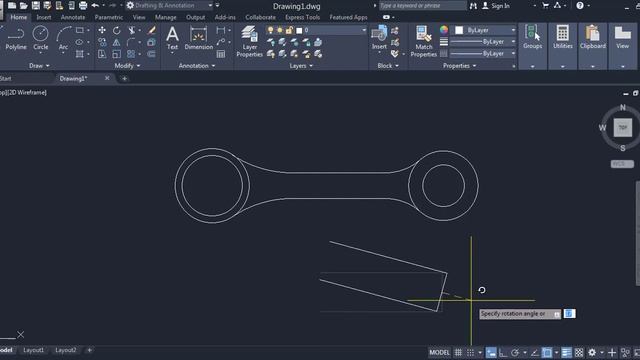Viewport: 640px width, 360px height.
Task: Expand the Draw panel
Action: (40, 66)
